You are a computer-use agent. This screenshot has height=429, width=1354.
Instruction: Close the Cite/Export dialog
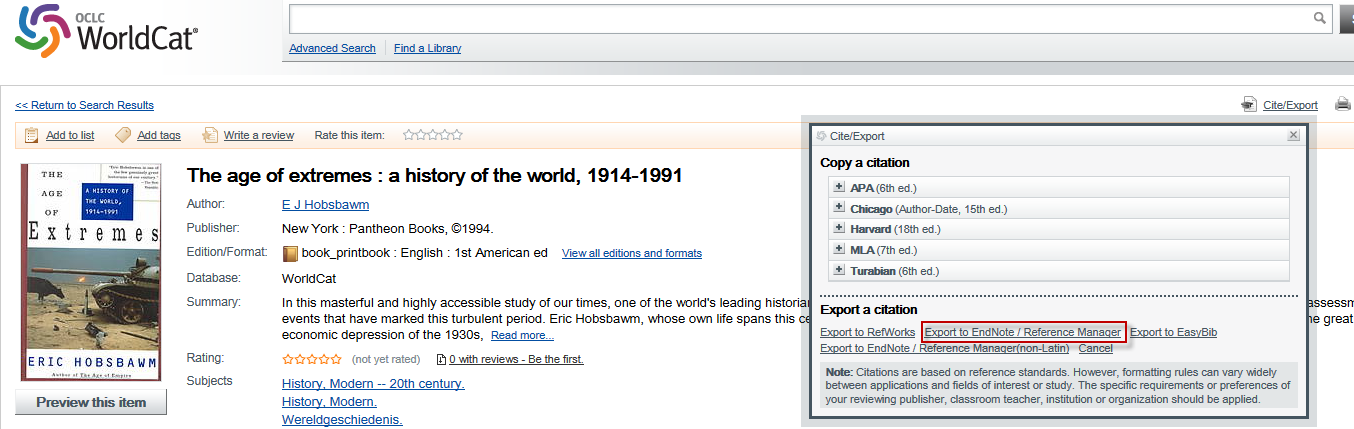[1293, 135]
